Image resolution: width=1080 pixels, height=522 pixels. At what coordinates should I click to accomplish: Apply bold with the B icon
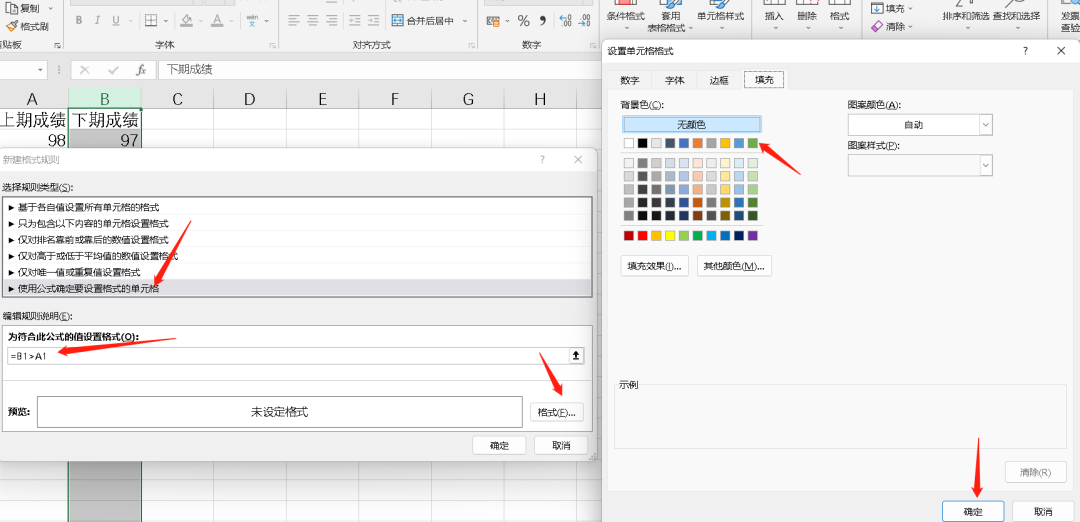[80, 21]
